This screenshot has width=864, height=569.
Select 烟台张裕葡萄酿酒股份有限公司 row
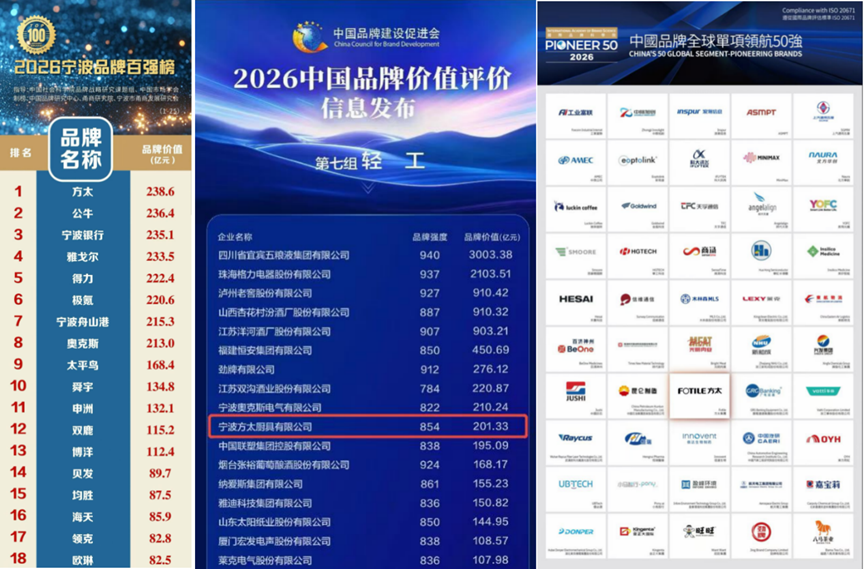point(368,465)
